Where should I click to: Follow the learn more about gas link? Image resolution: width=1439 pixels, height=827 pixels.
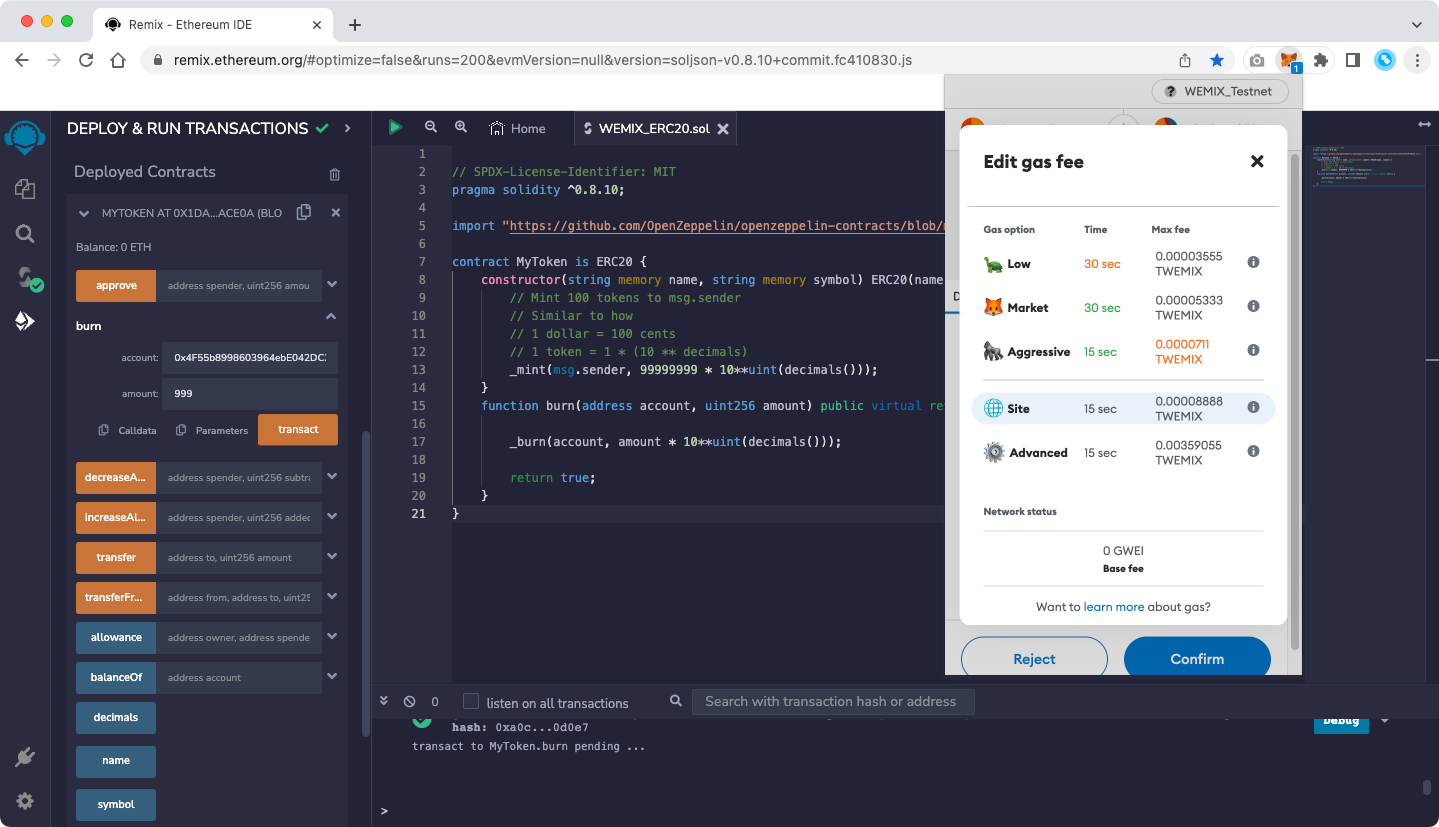point(1113,607)
